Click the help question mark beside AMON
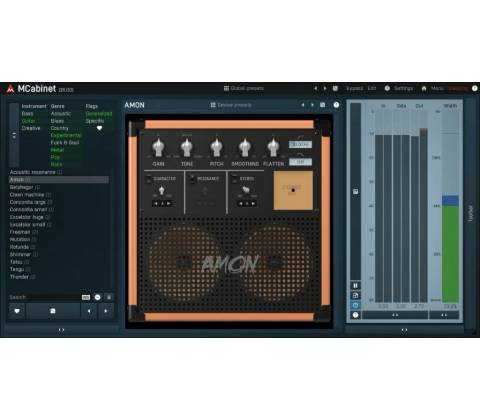480x420 pixels. click(x=336, y=105)
